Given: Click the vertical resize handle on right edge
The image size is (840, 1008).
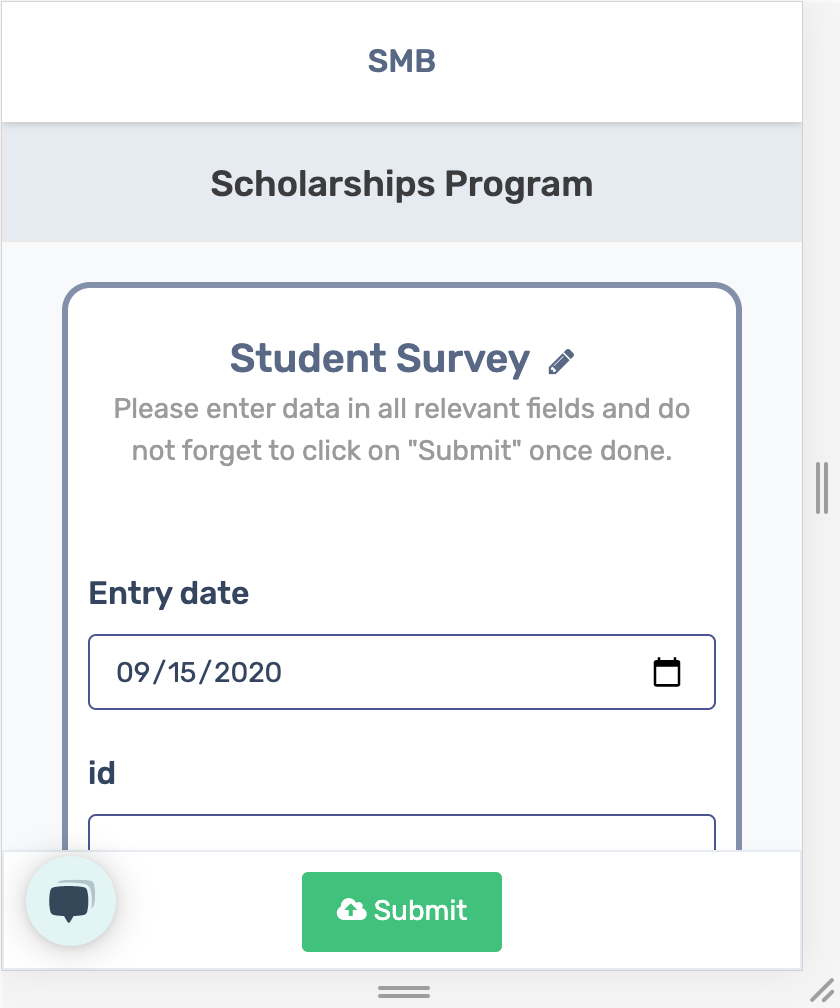Looking at the screenshot, I should 821,487.
